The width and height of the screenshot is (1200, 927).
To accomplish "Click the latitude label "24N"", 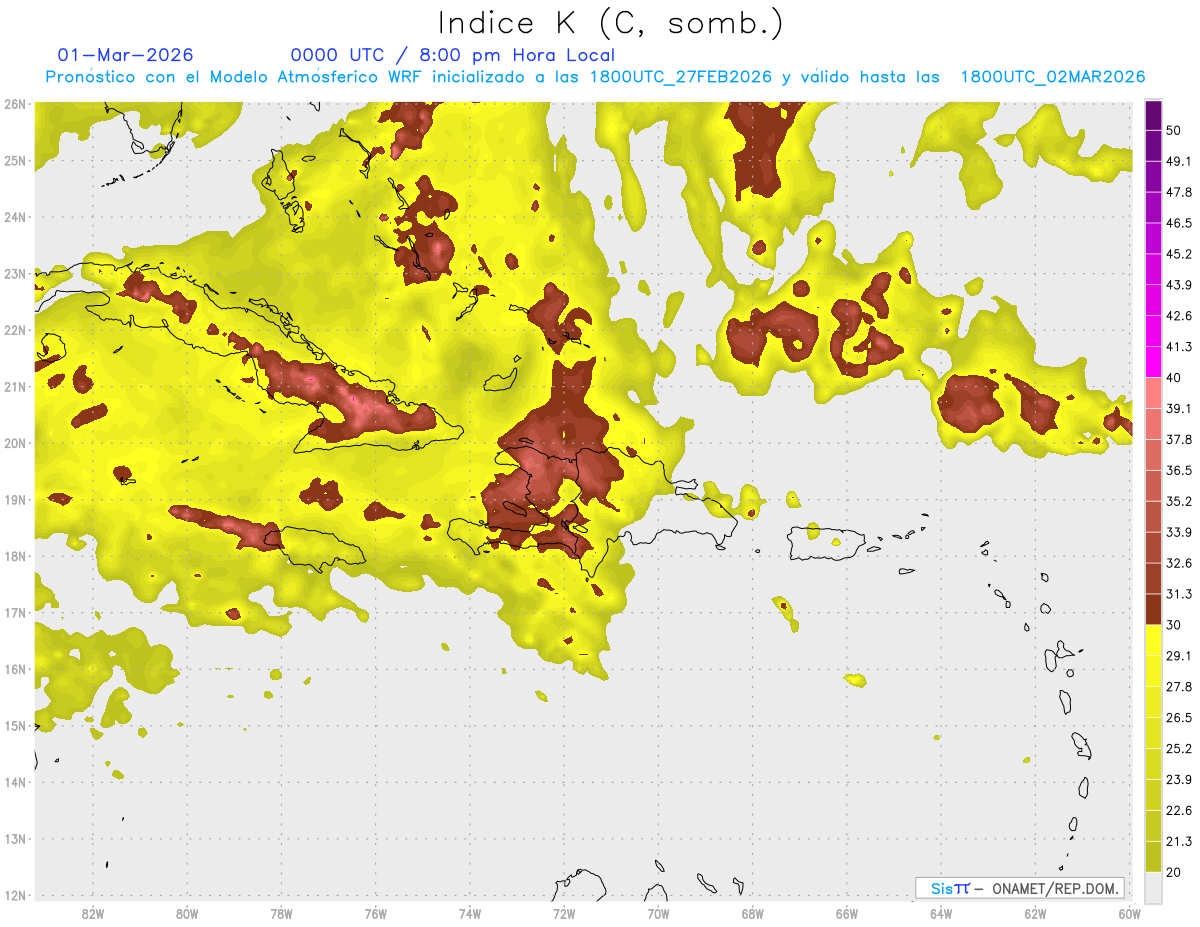I will [15, 217].
